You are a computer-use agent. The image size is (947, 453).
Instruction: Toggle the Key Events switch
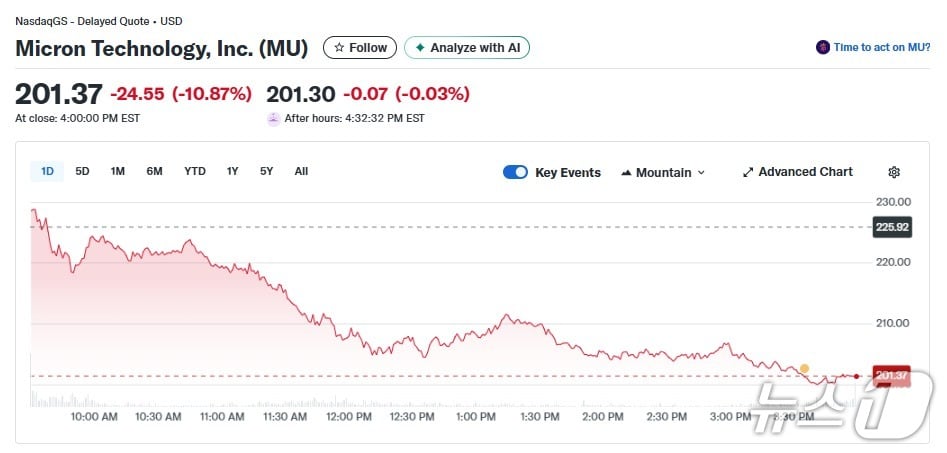[x=515, y=172]
